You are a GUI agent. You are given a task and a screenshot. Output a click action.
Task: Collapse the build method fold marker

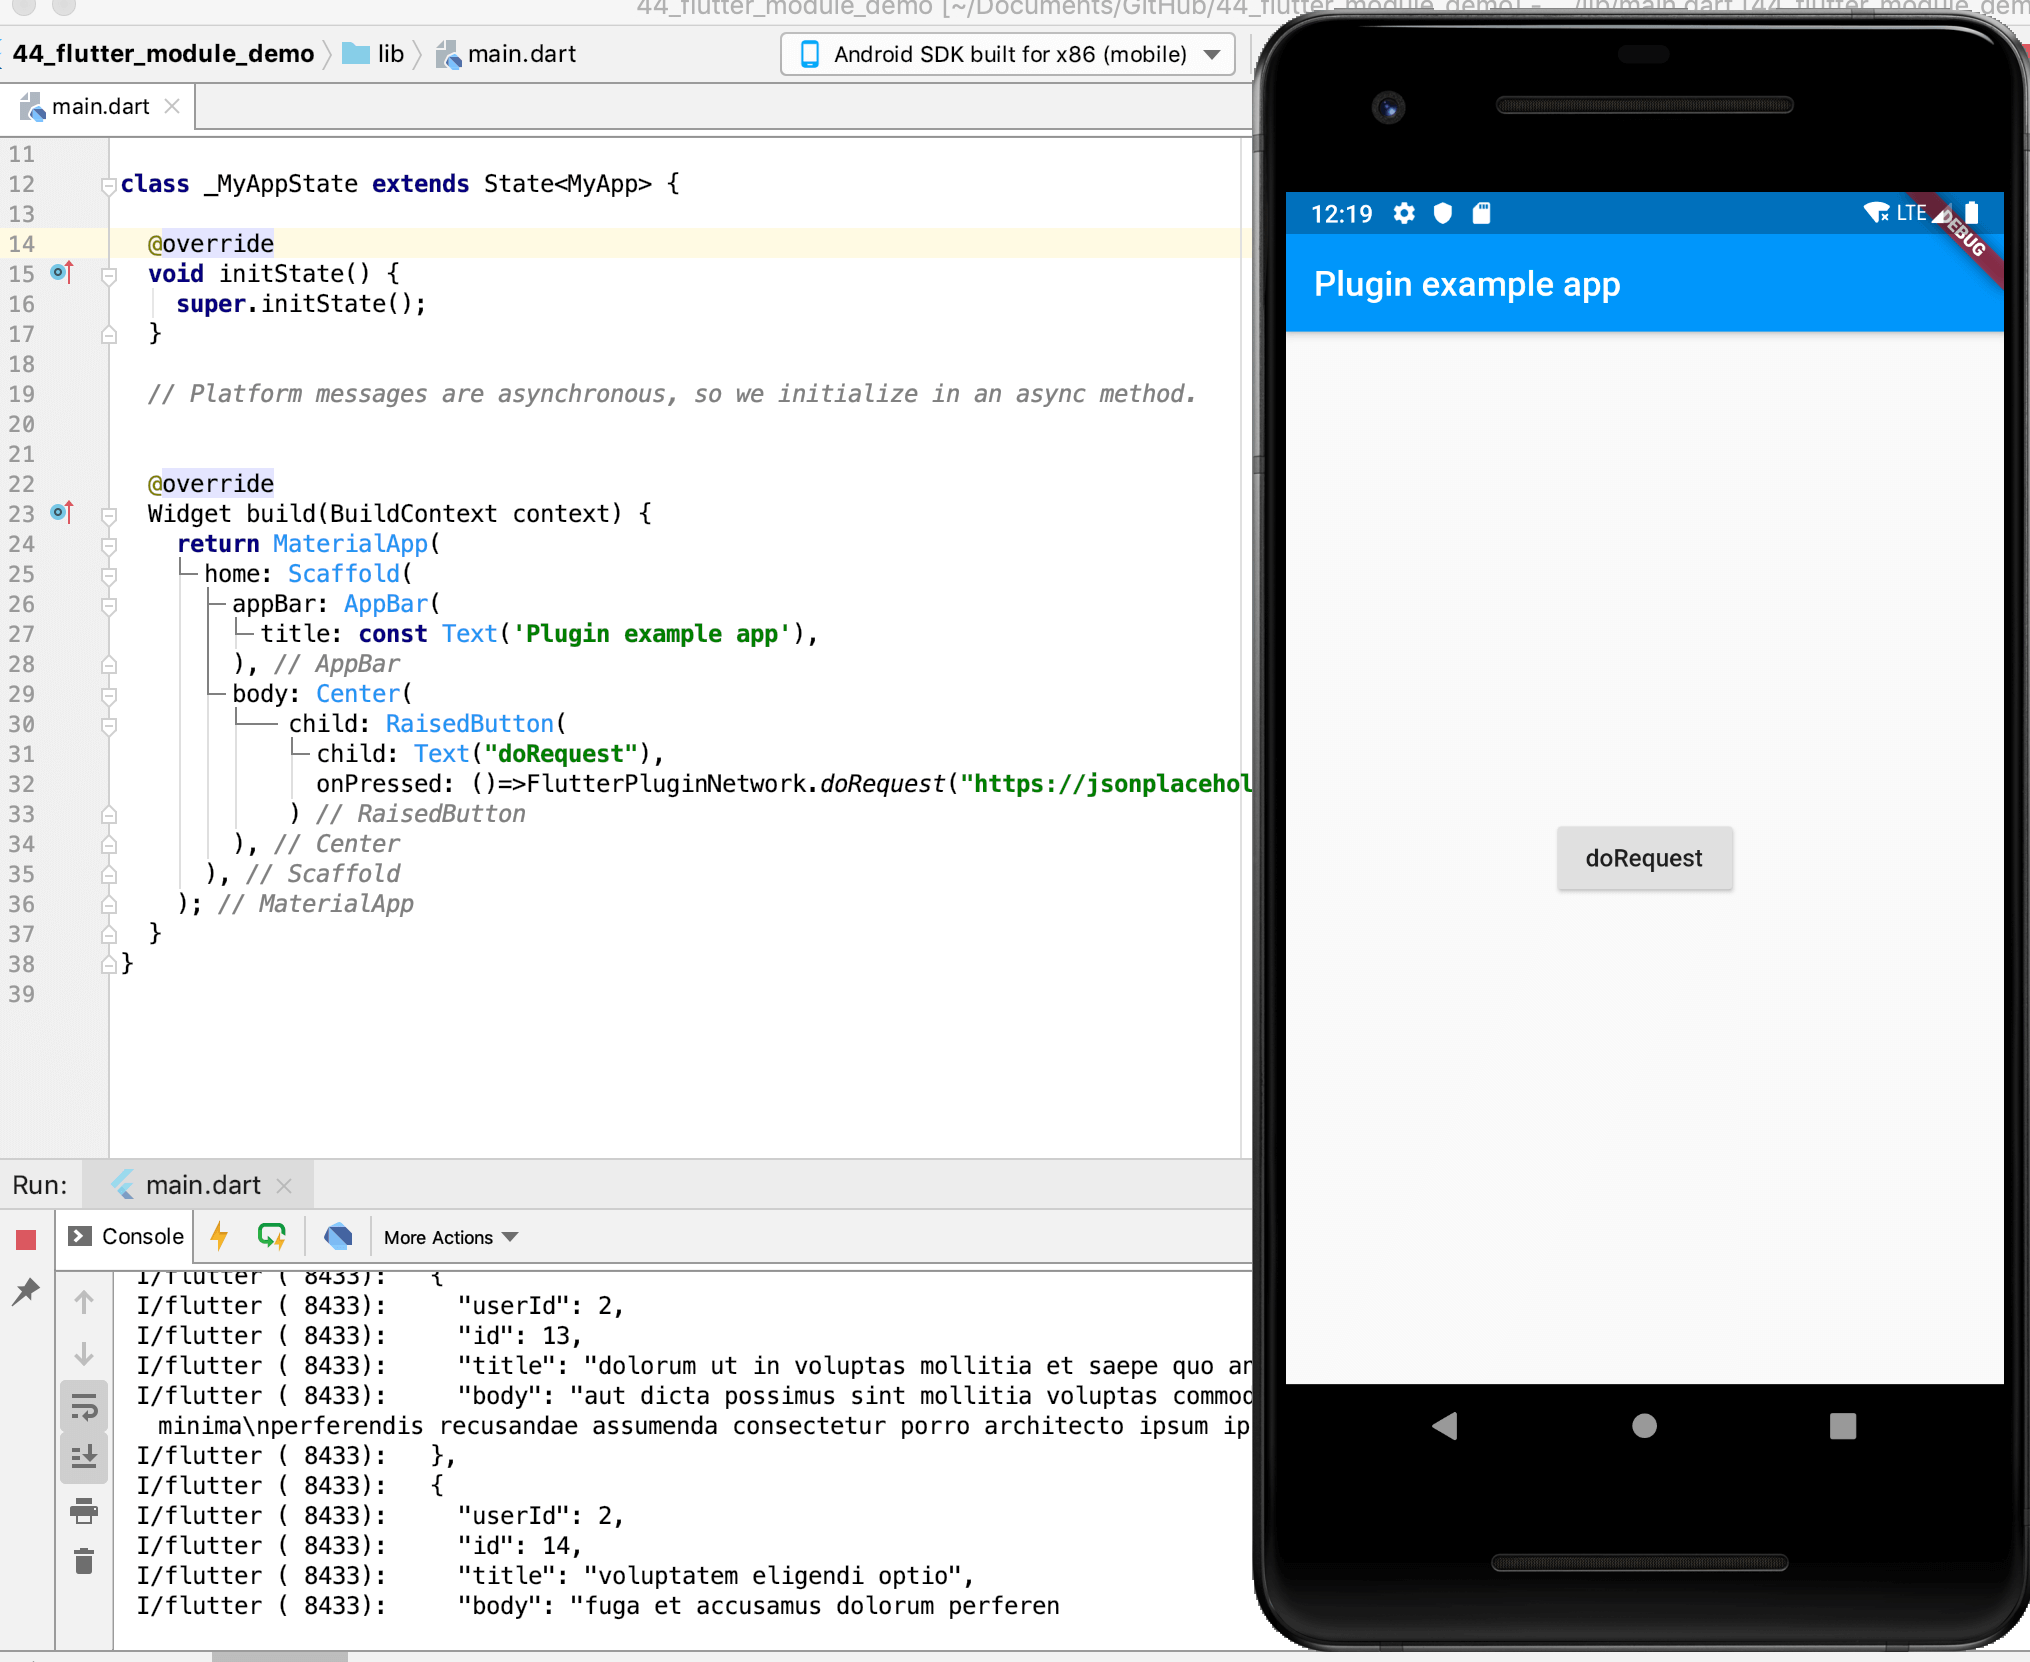click(x=109, y=515)
